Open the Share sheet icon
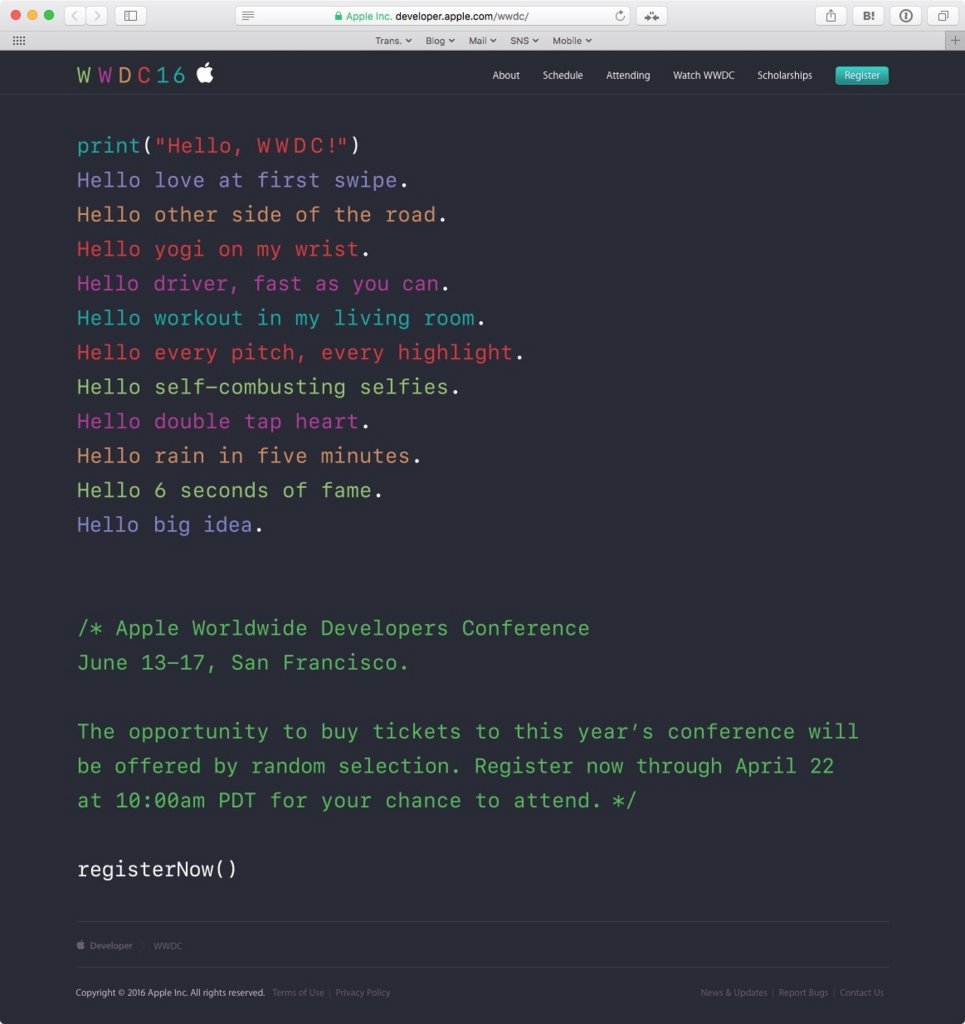Image resolution: width=965 pixels, height=1024 pixels. coord(831,16)
